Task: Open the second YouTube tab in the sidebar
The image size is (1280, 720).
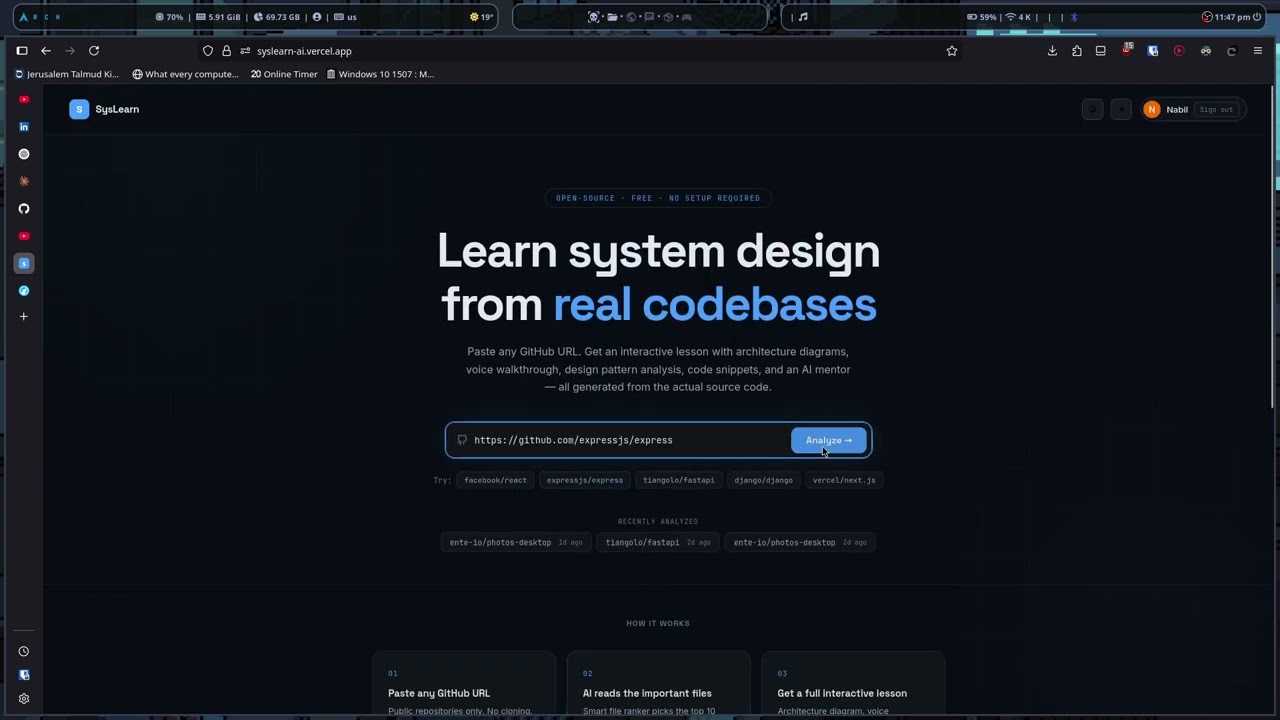Action: (x=24, y=236)
